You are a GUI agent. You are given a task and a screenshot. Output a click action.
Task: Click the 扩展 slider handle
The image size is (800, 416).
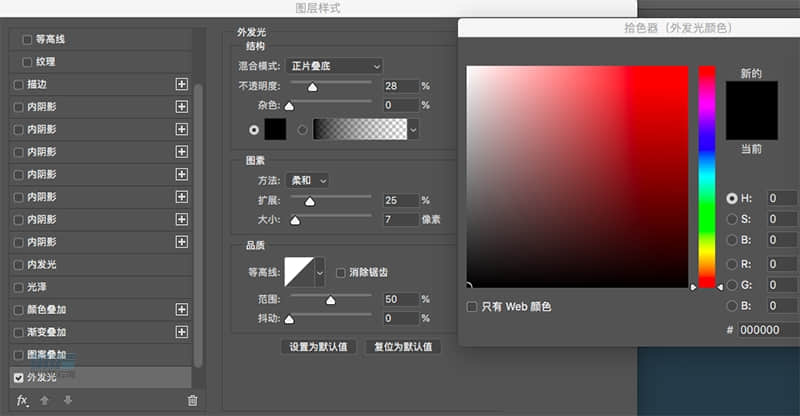(x=310, y=202)
